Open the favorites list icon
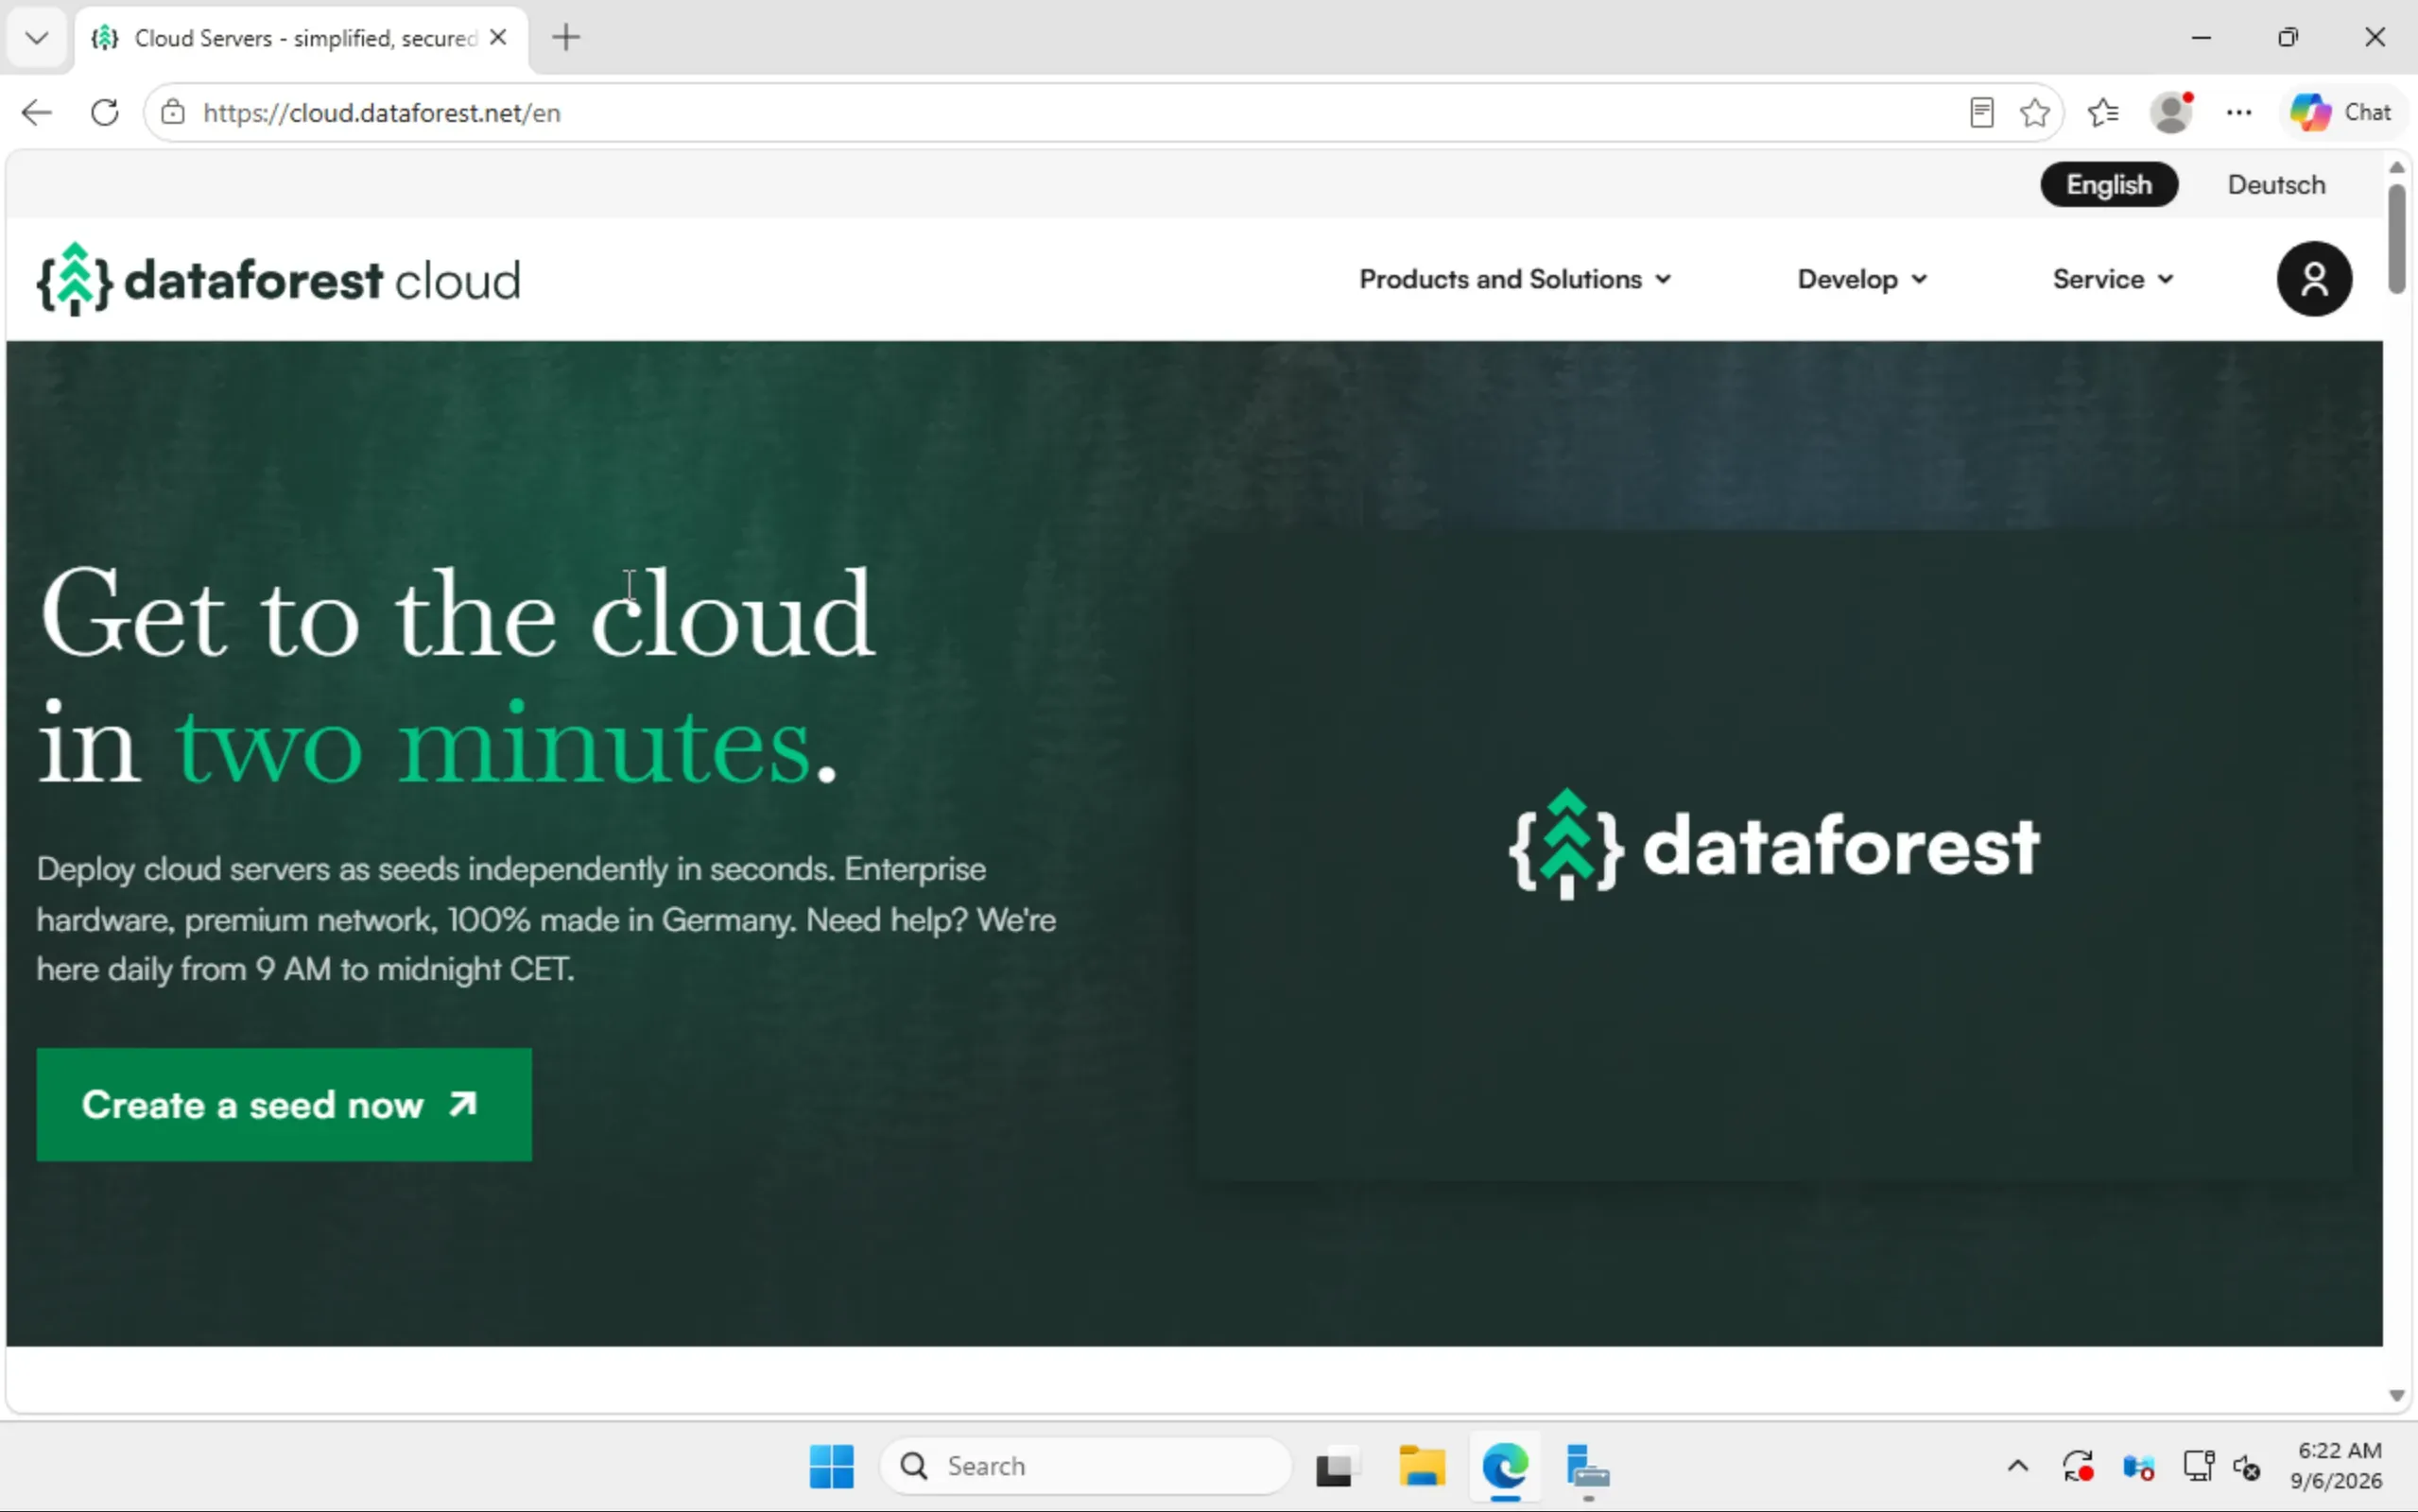2418x1512 pixels. 2104,112
